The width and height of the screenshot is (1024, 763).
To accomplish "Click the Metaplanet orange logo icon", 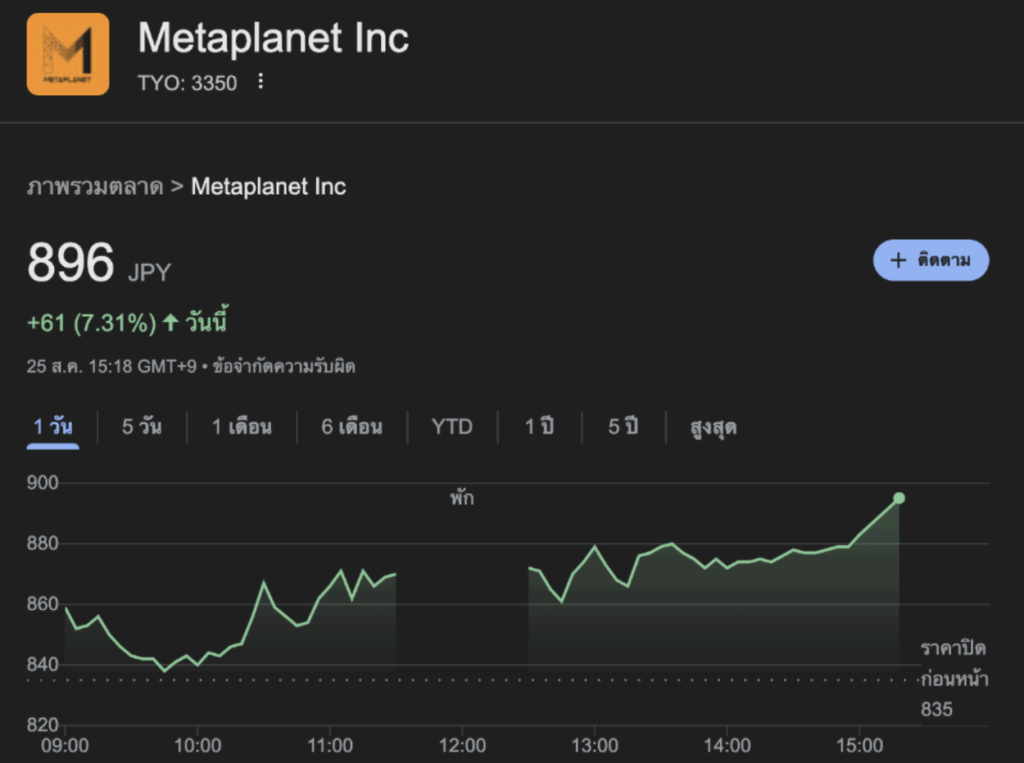I will pyautogui.click(x=68, y=54).
